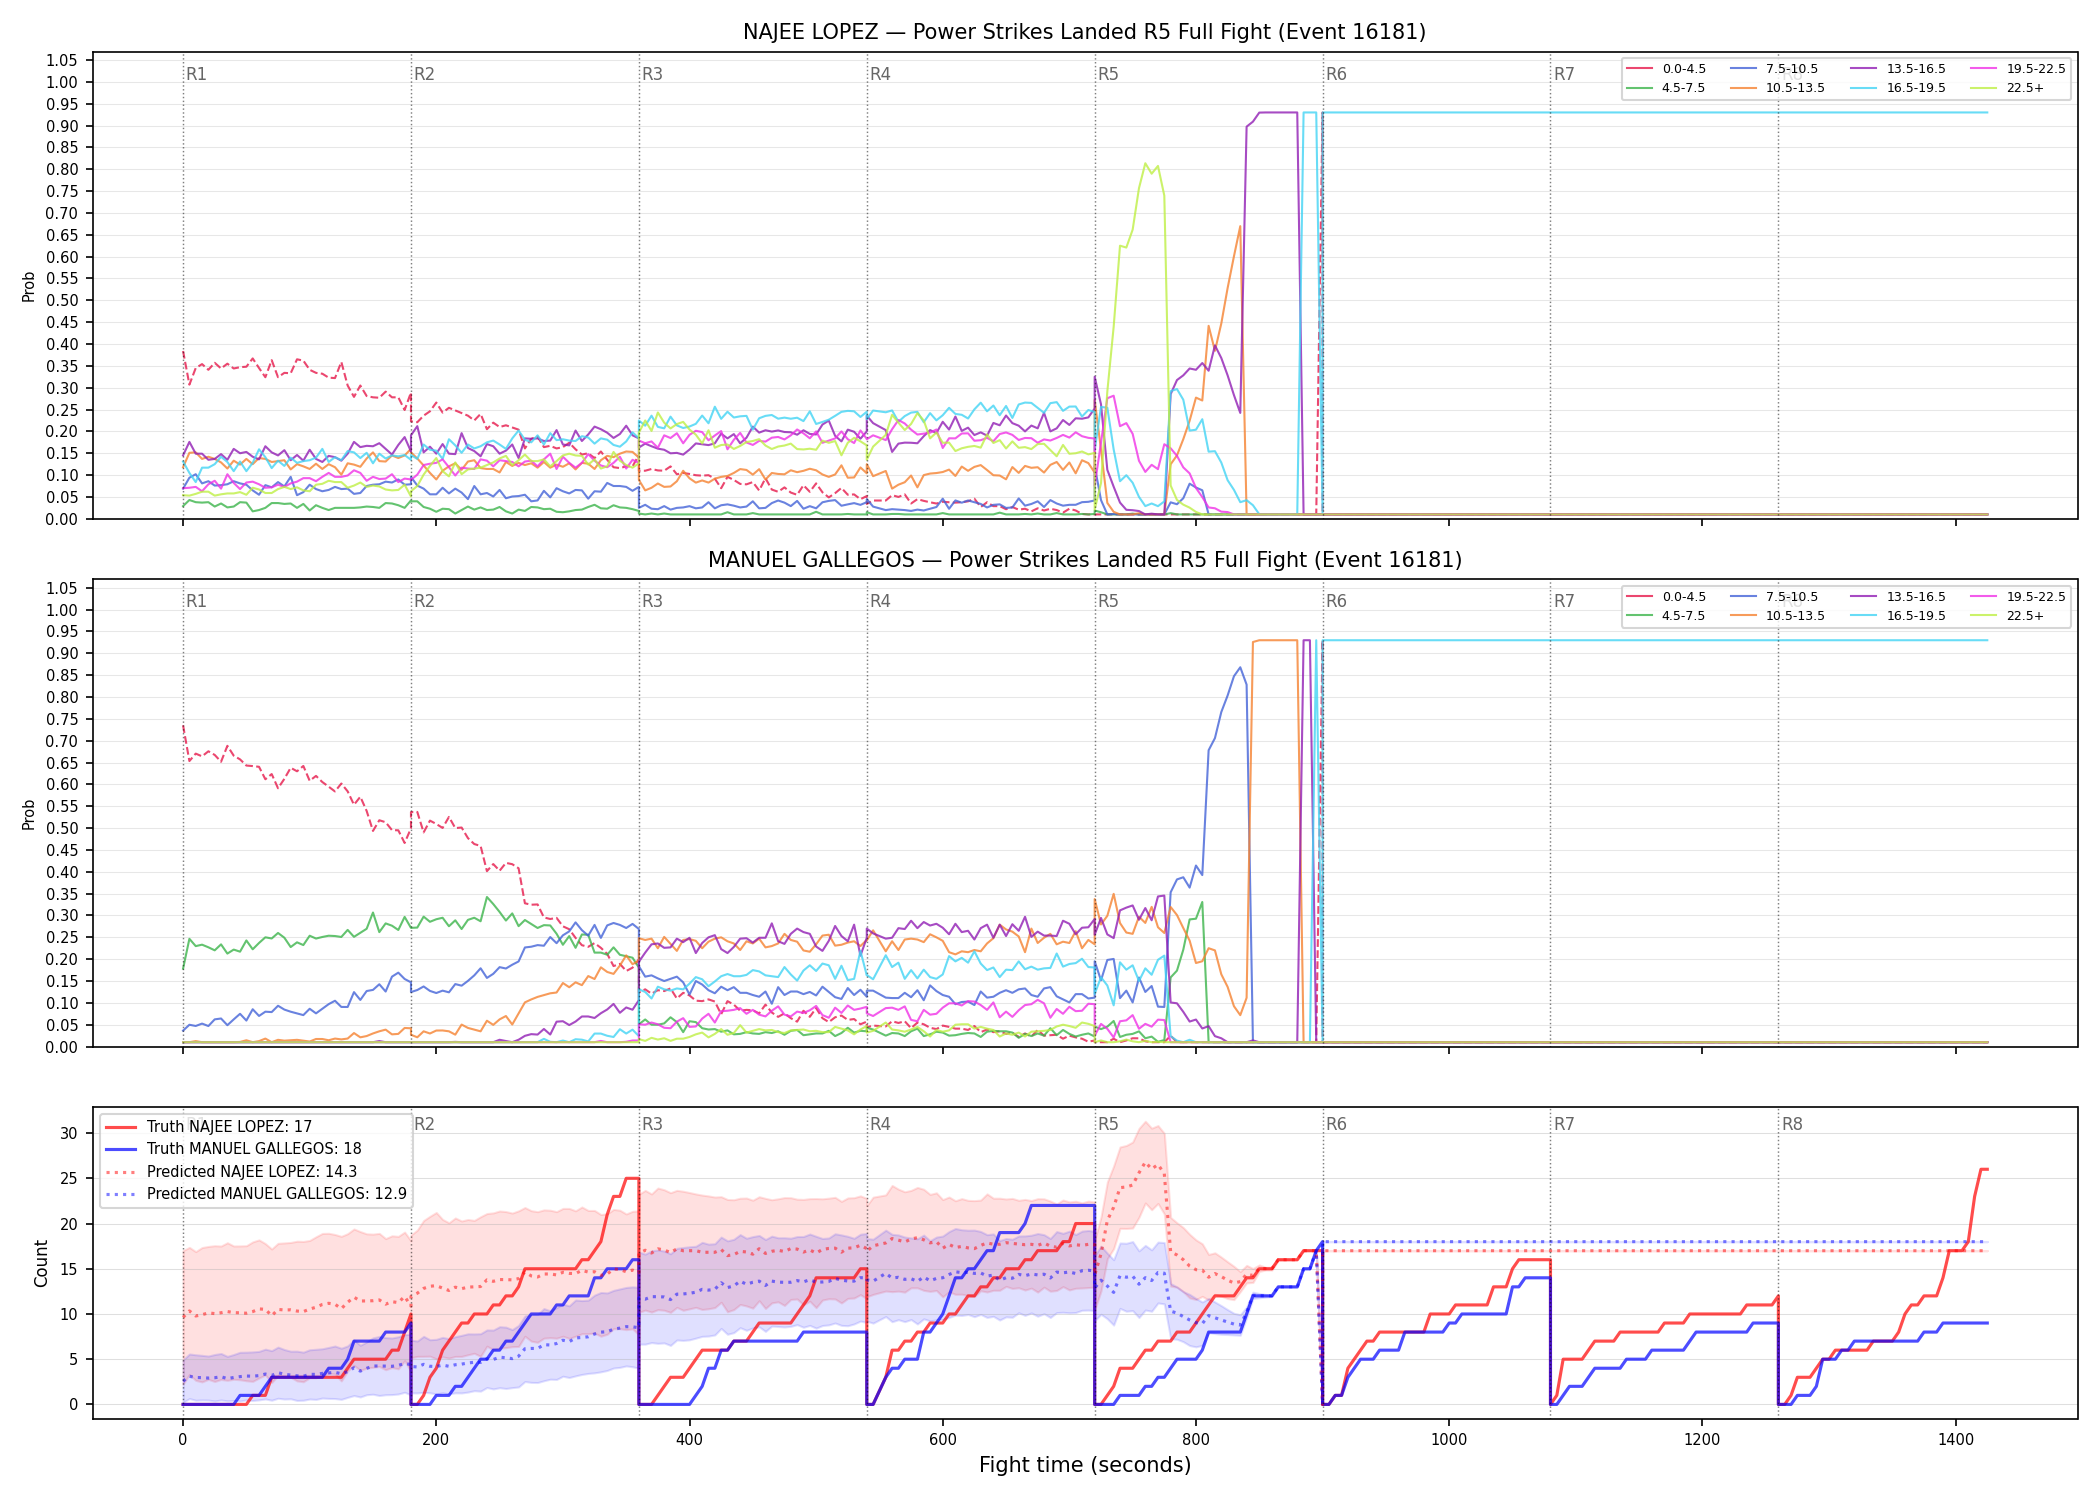Screen dimensions: 2100x1500
Task: Click the 0.50 y-tick label on Najee Lopez chart
Action: coord(61,301)
